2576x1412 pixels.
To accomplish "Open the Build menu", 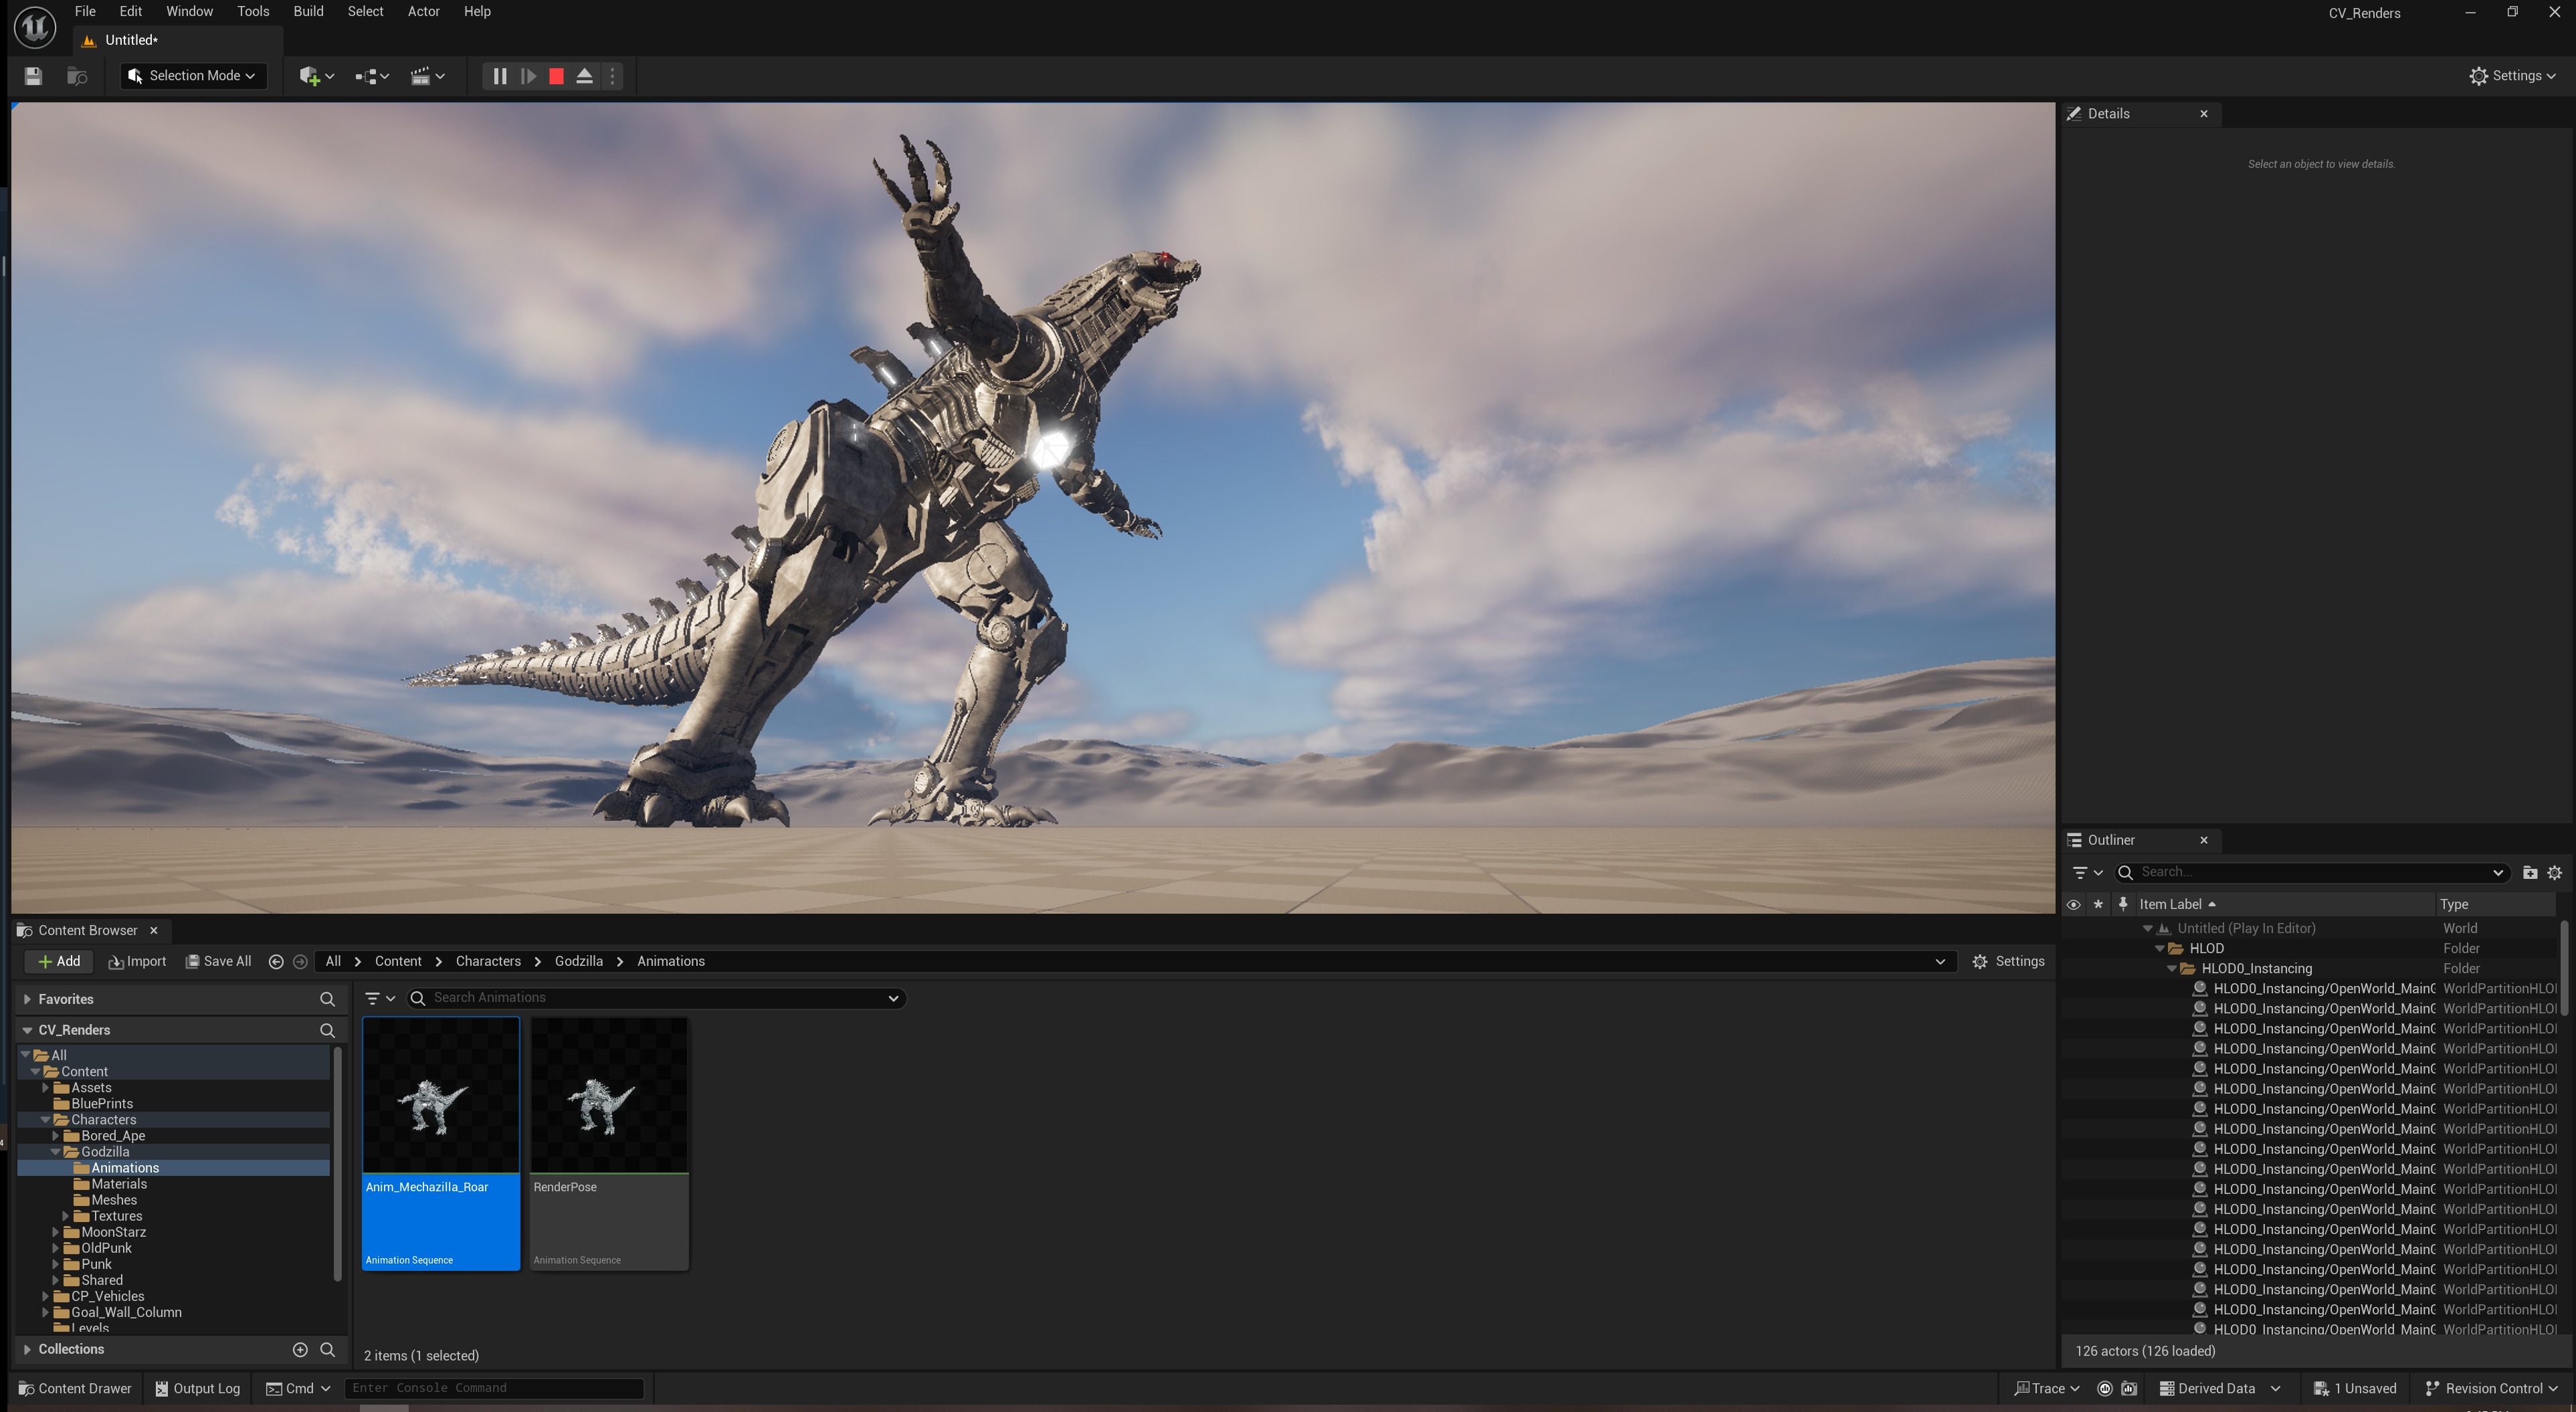I will (308, 11).
